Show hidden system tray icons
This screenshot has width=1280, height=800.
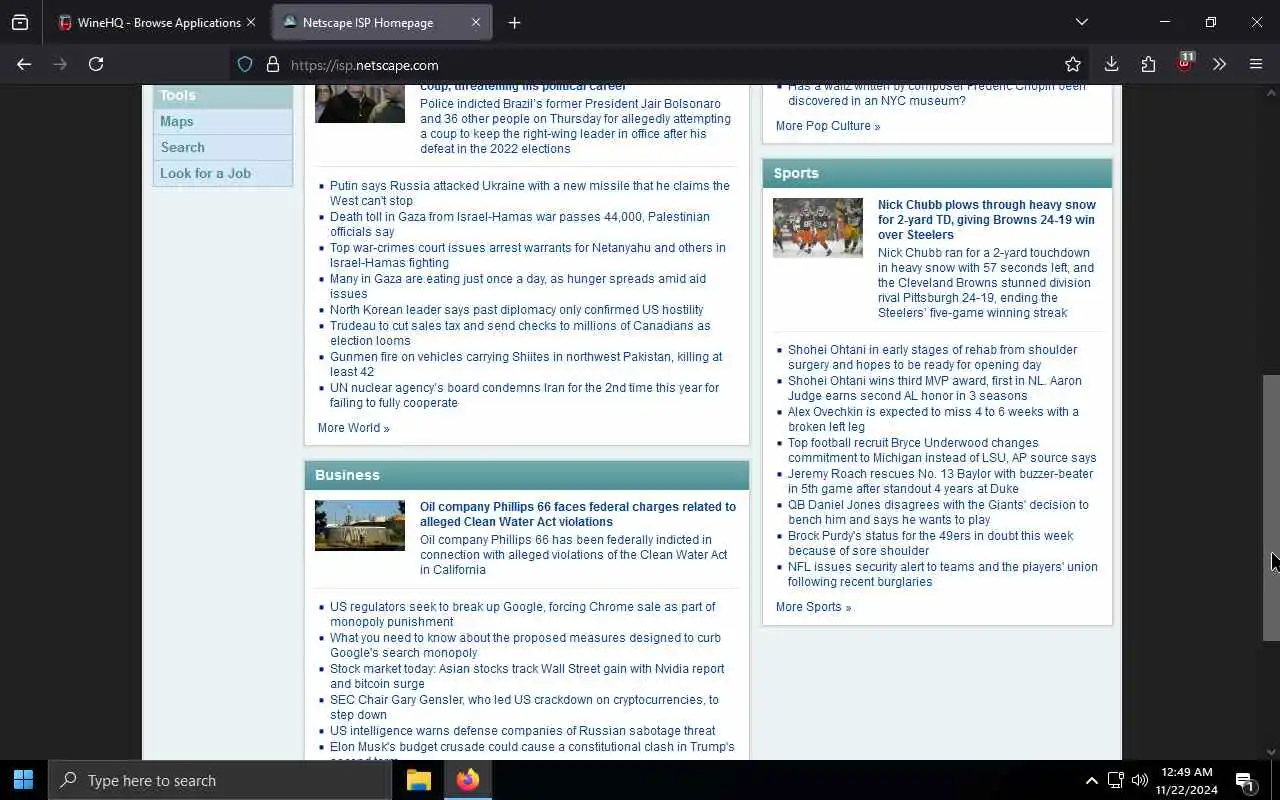click(x=1091, y=780)
